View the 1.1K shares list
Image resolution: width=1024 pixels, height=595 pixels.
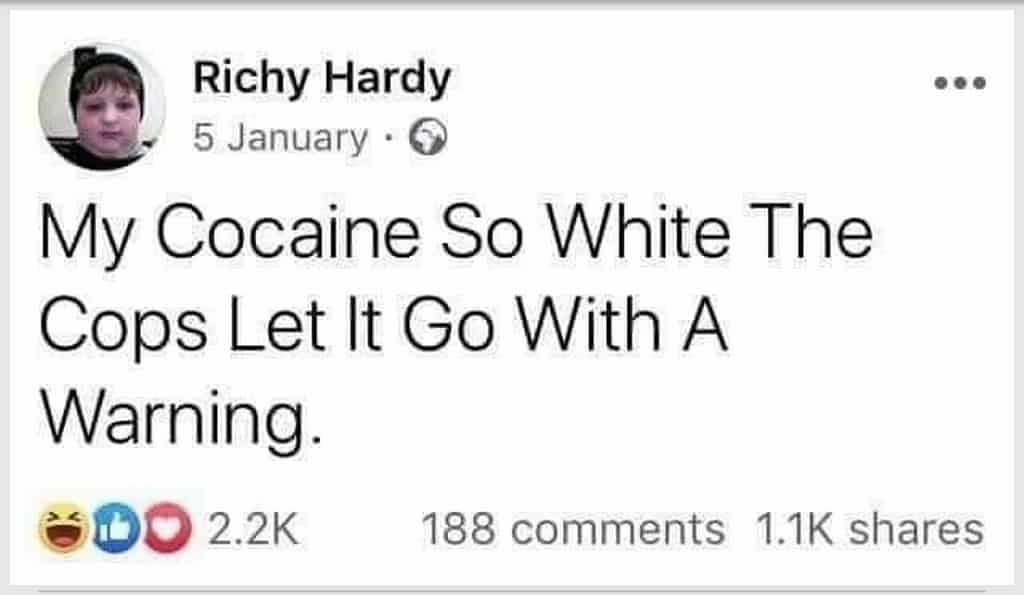pos(870,529)
